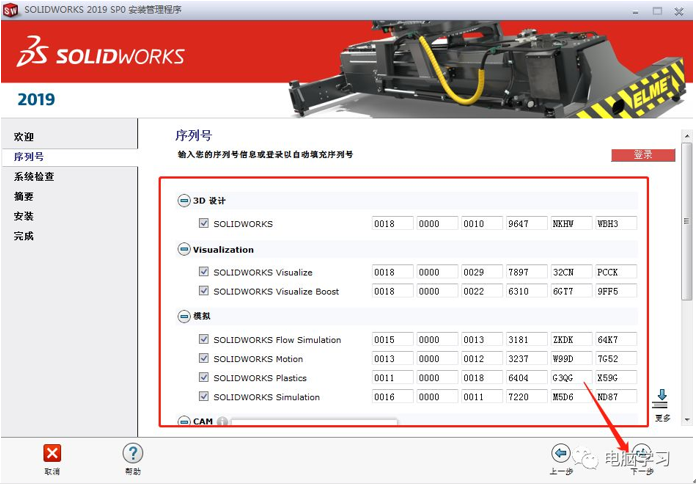The image size is (696, 484).
Task: Select 安装 step in sidebar
Action: pyautogui.click(x=24, y=216)
